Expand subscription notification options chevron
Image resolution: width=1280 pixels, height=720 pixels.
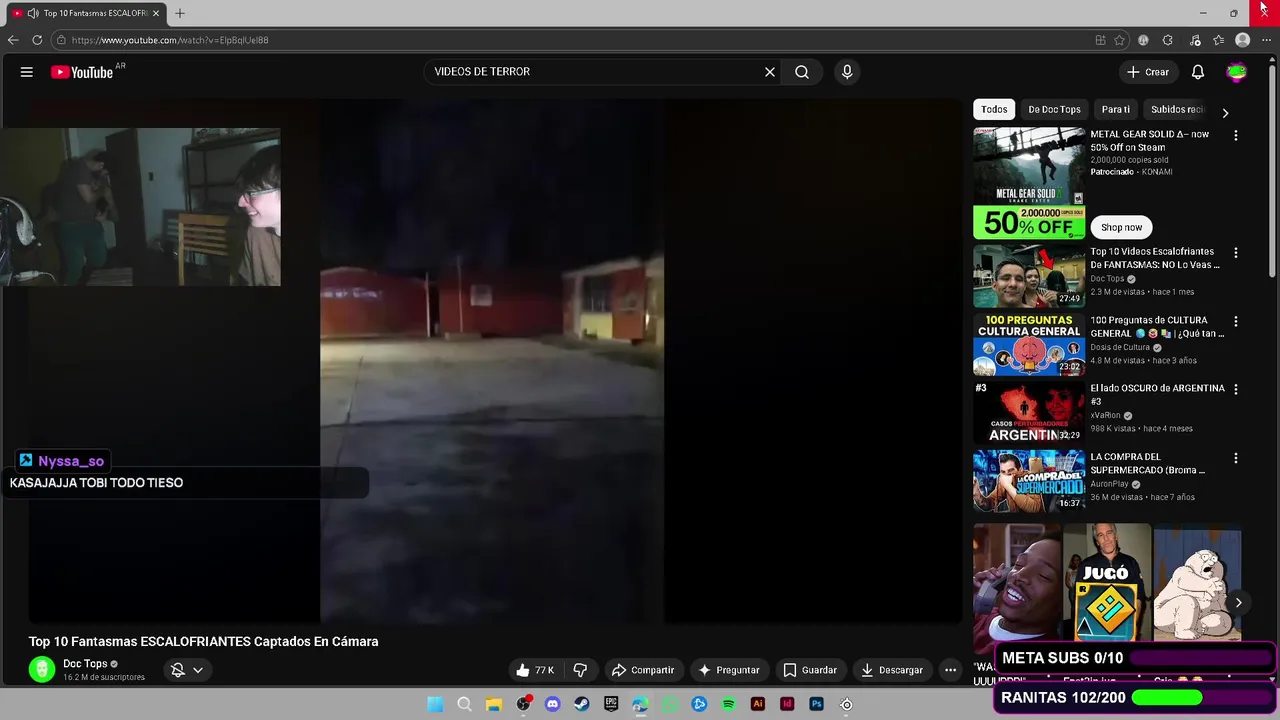198,670
